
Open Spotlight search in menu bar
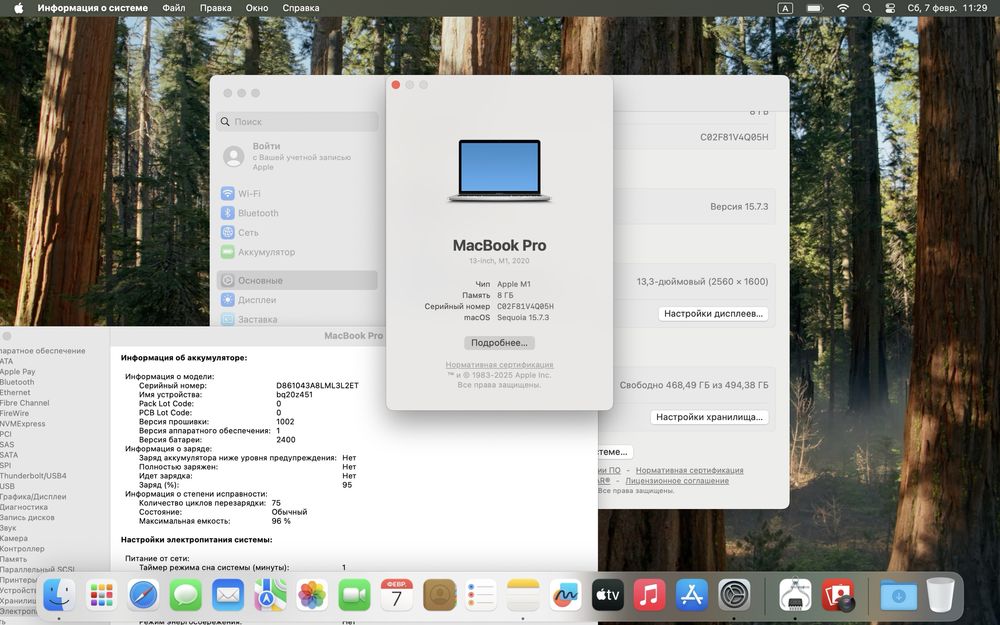pyautogui.click(x=867, y=8)
